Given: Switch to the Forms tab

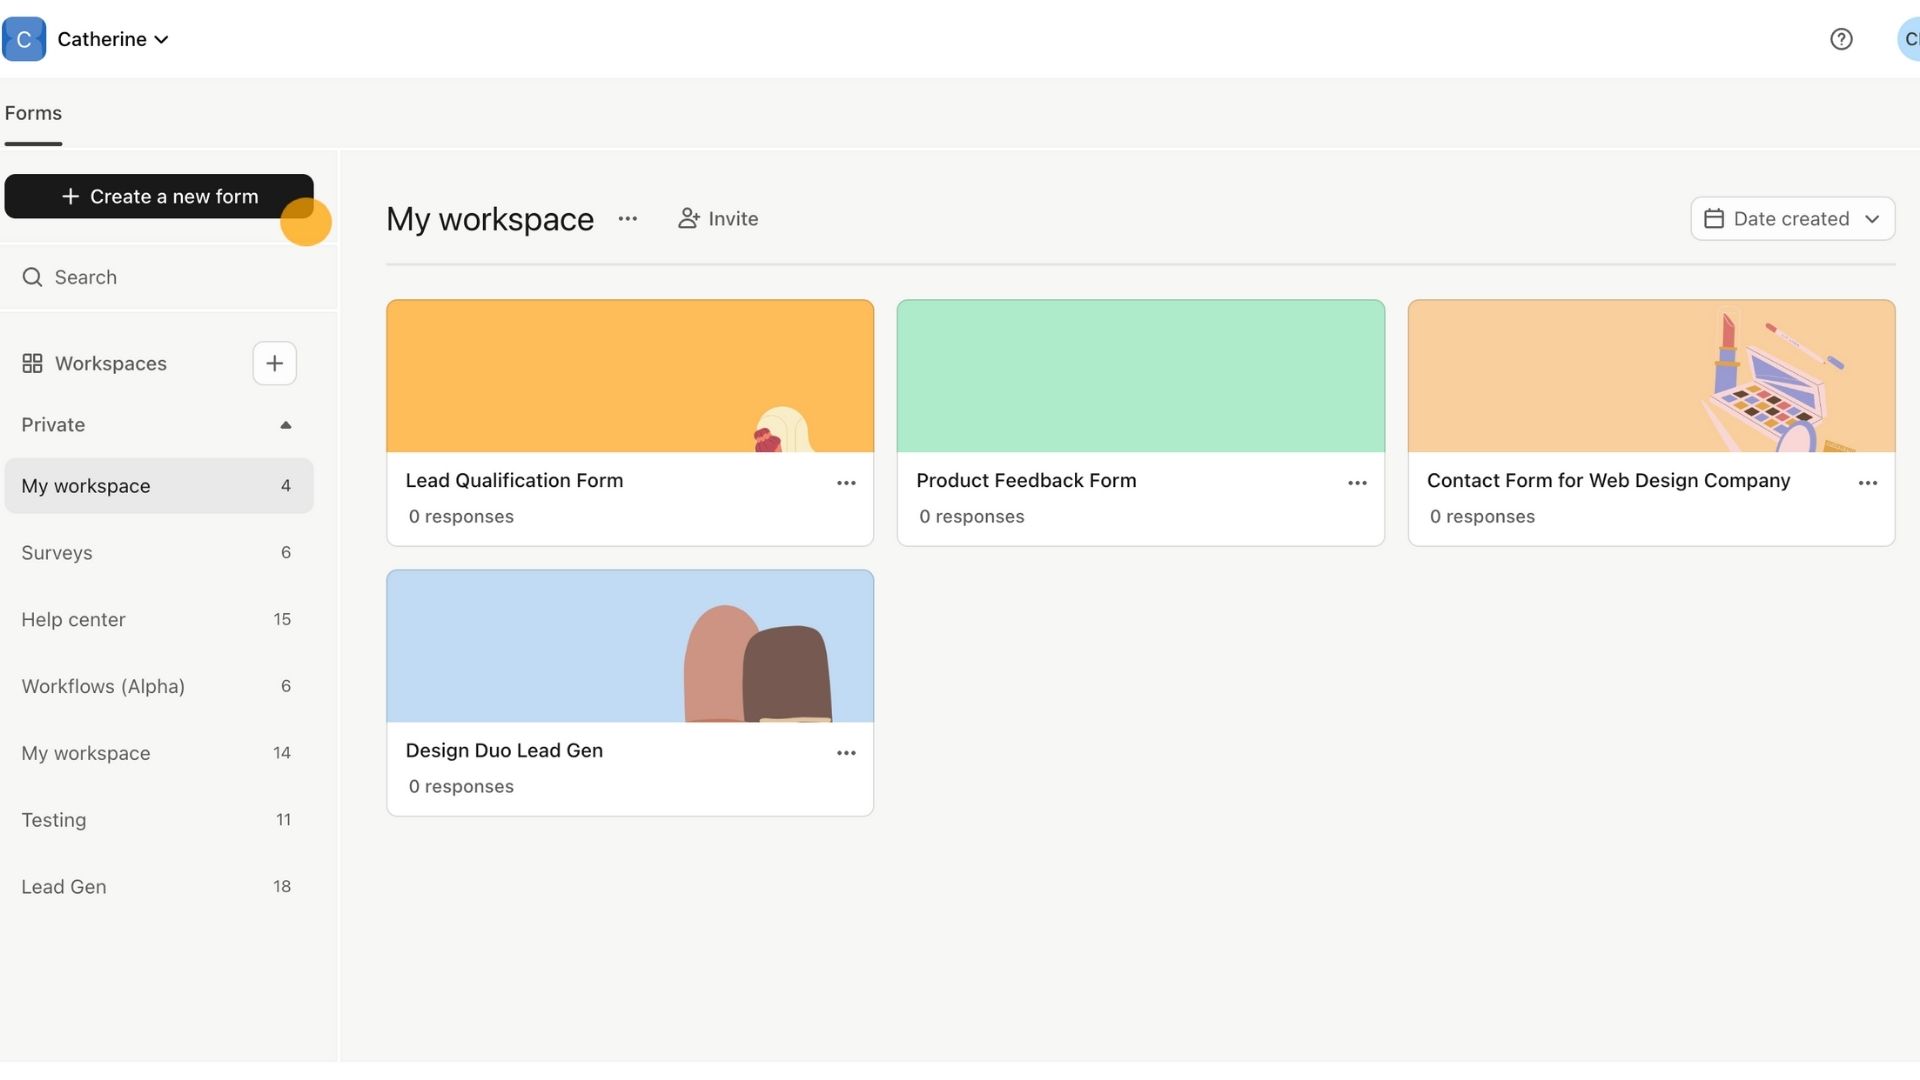Looking at the screenshot, I should [x=33, y=113].
